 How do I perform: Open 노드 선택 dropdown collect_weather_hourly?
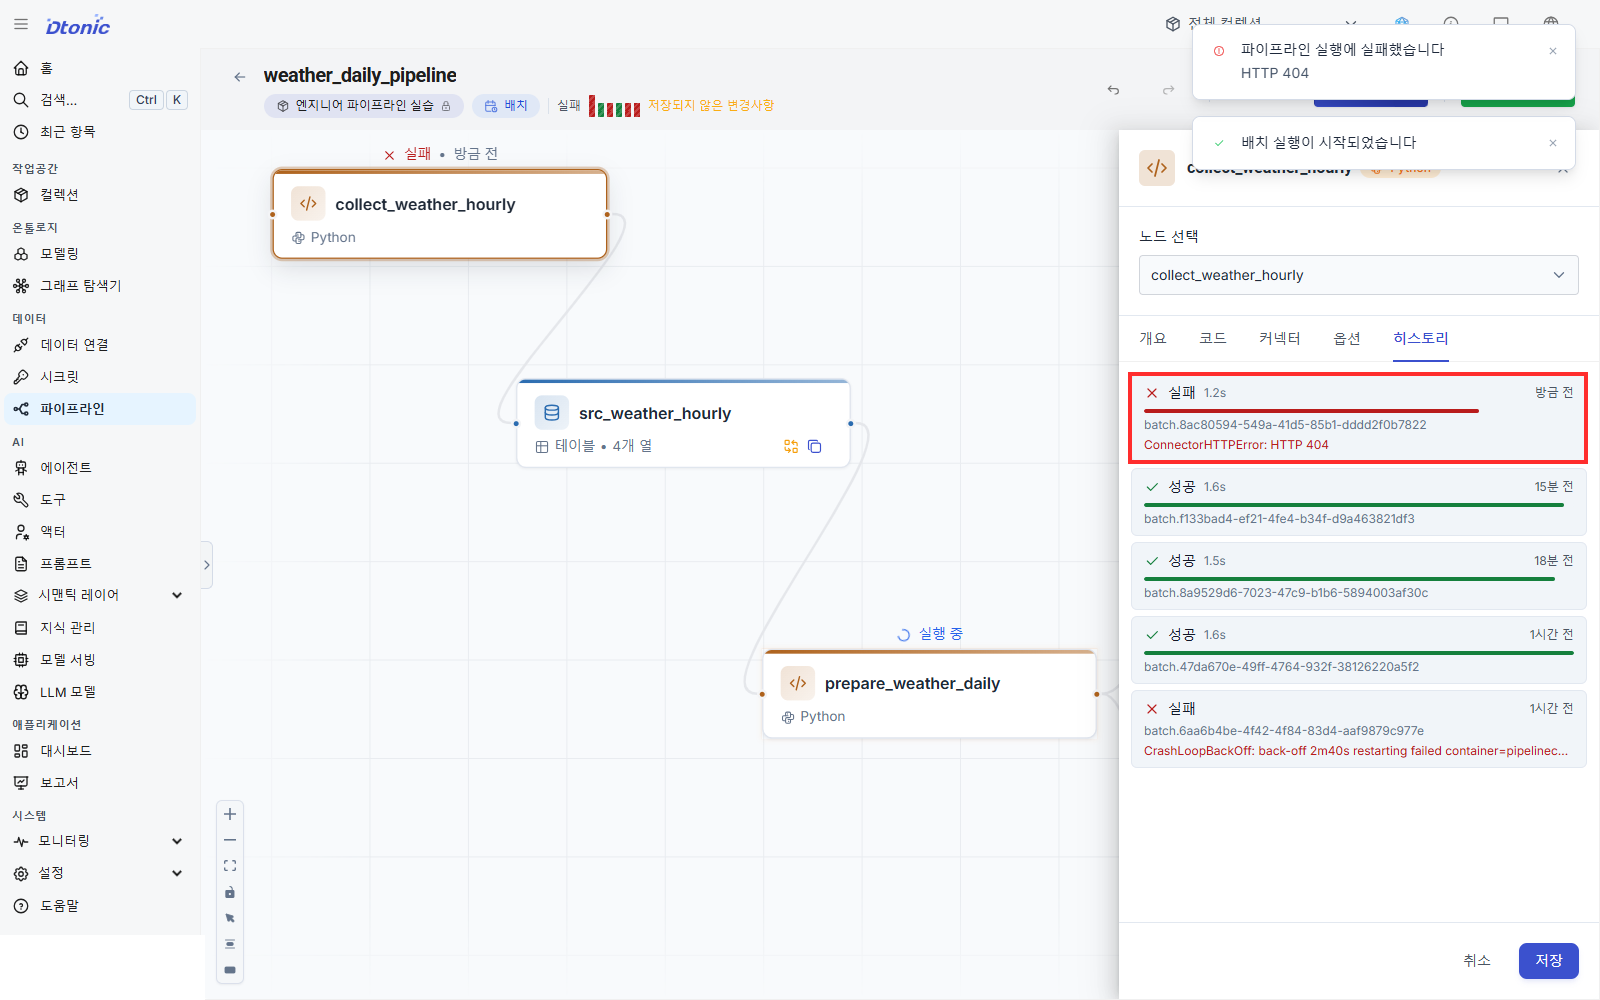(x=1358, y=275)
